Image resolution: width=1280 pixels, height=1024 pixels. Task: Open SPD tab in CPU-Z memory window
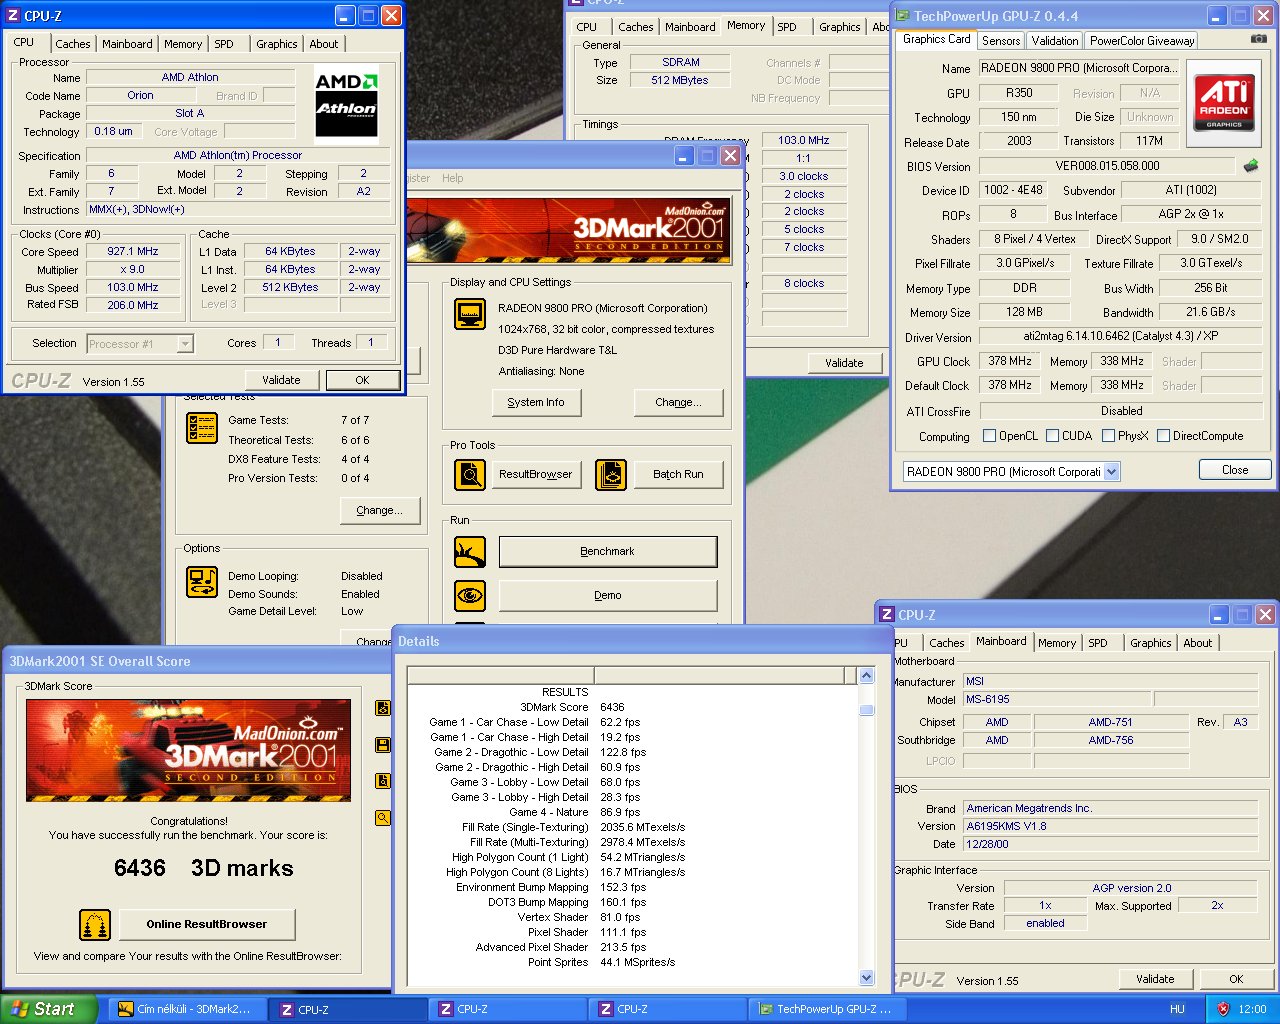click(787, 27)
